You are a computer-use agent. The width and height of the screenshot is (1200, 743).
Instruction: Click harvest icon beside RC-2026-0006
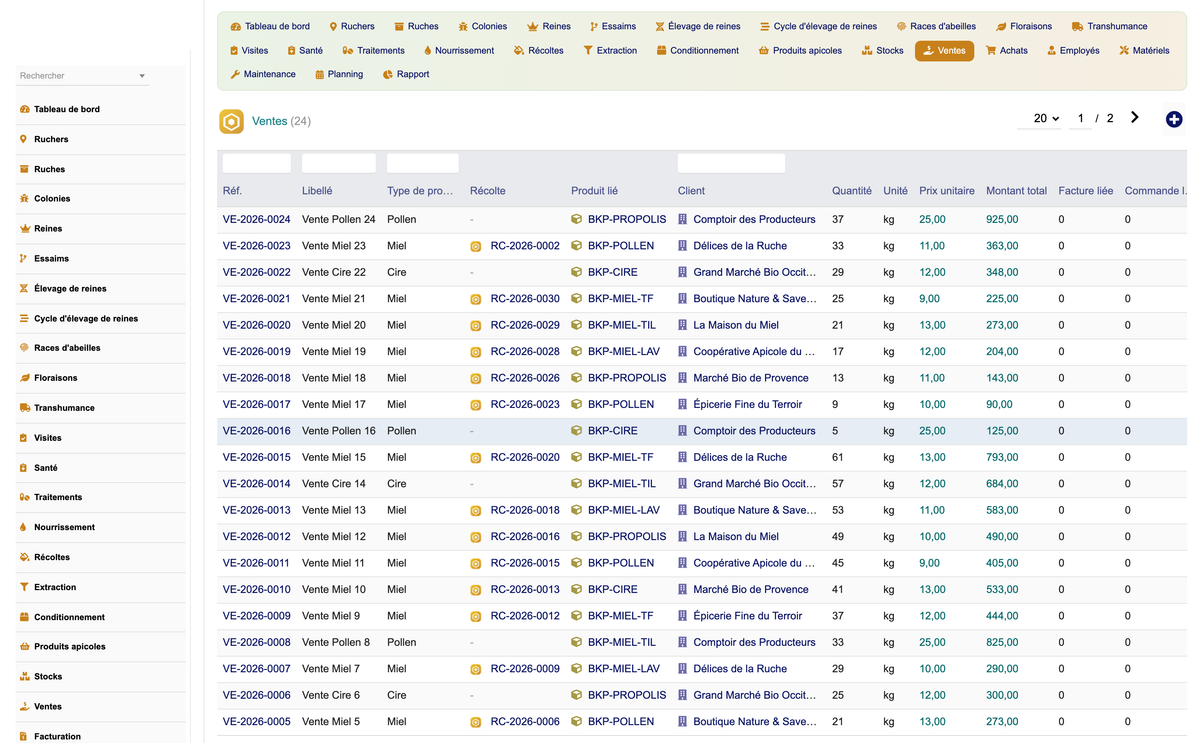[x=476, y=722]
